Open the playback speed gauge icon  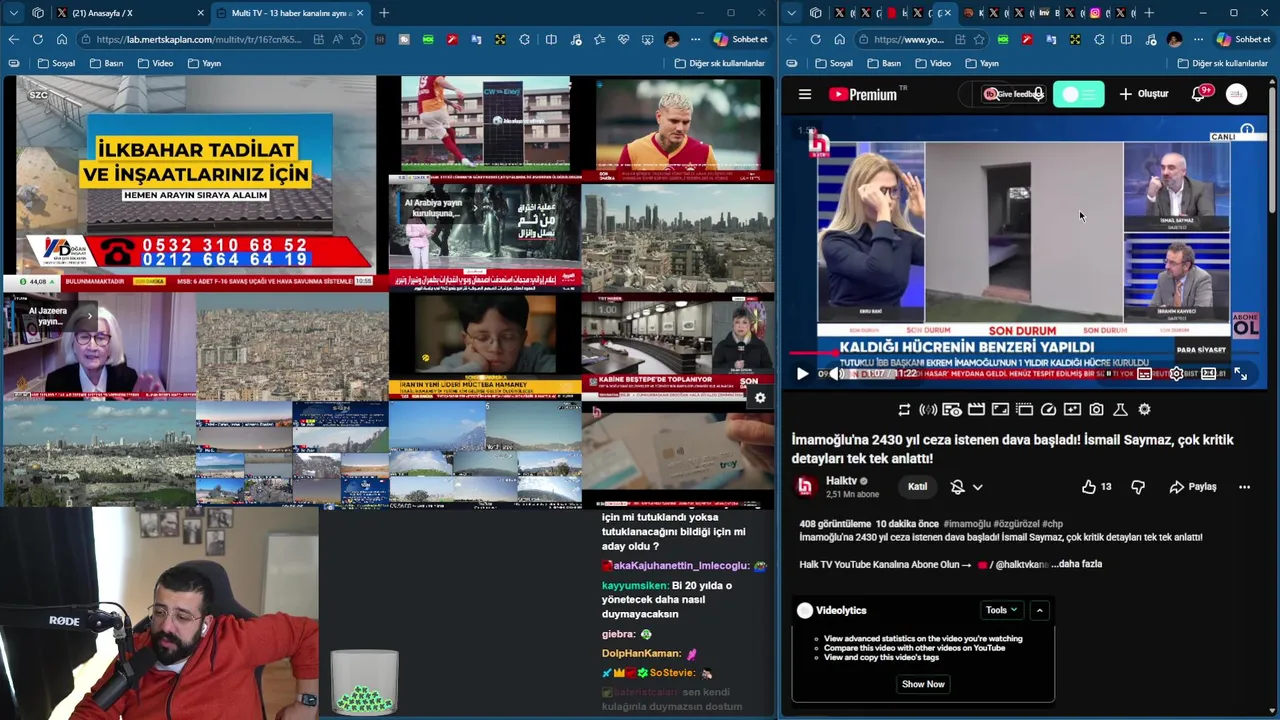(1048, 409)
